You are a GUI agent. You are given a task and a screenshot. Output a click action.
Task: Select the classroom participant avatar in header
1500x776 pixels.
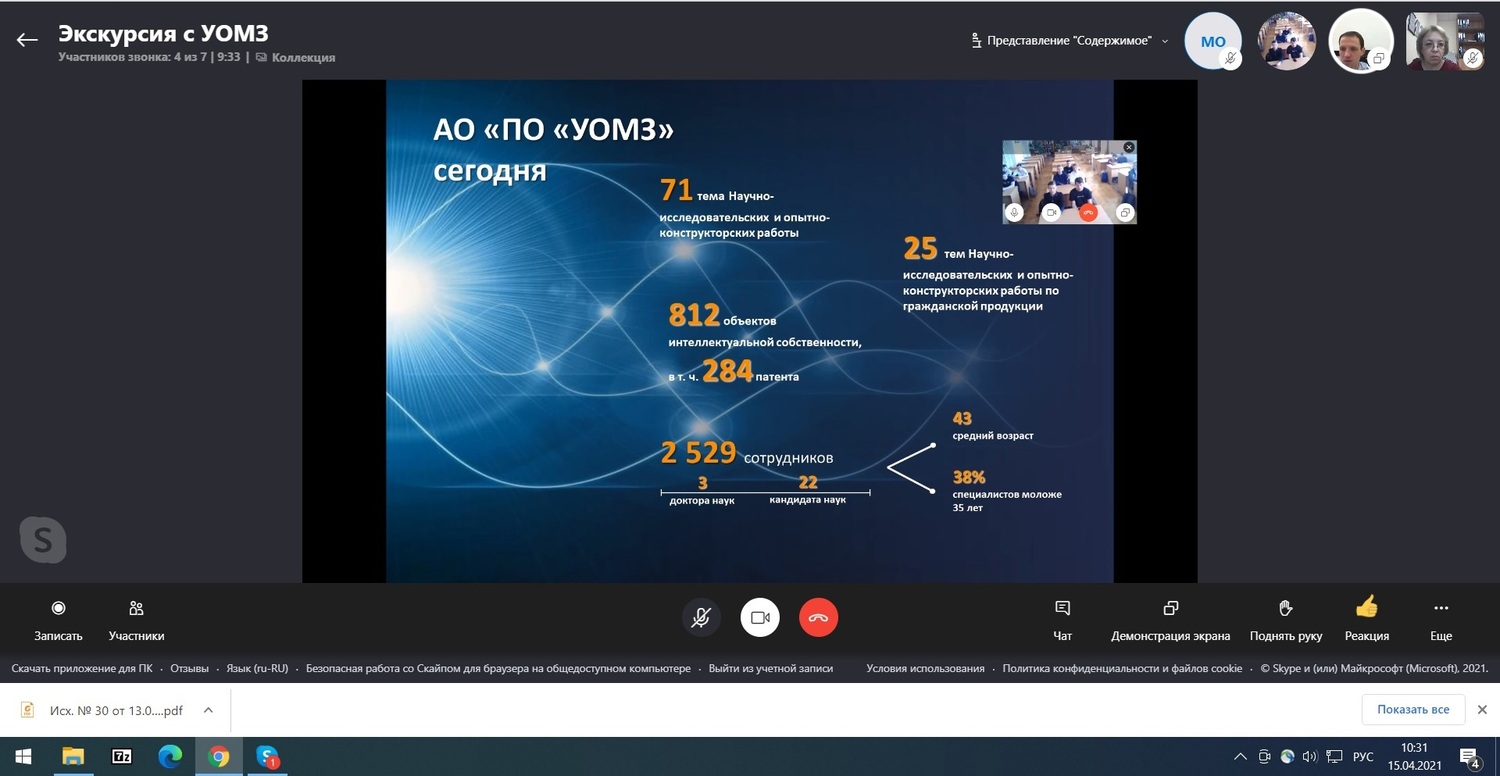point(1286,41)
